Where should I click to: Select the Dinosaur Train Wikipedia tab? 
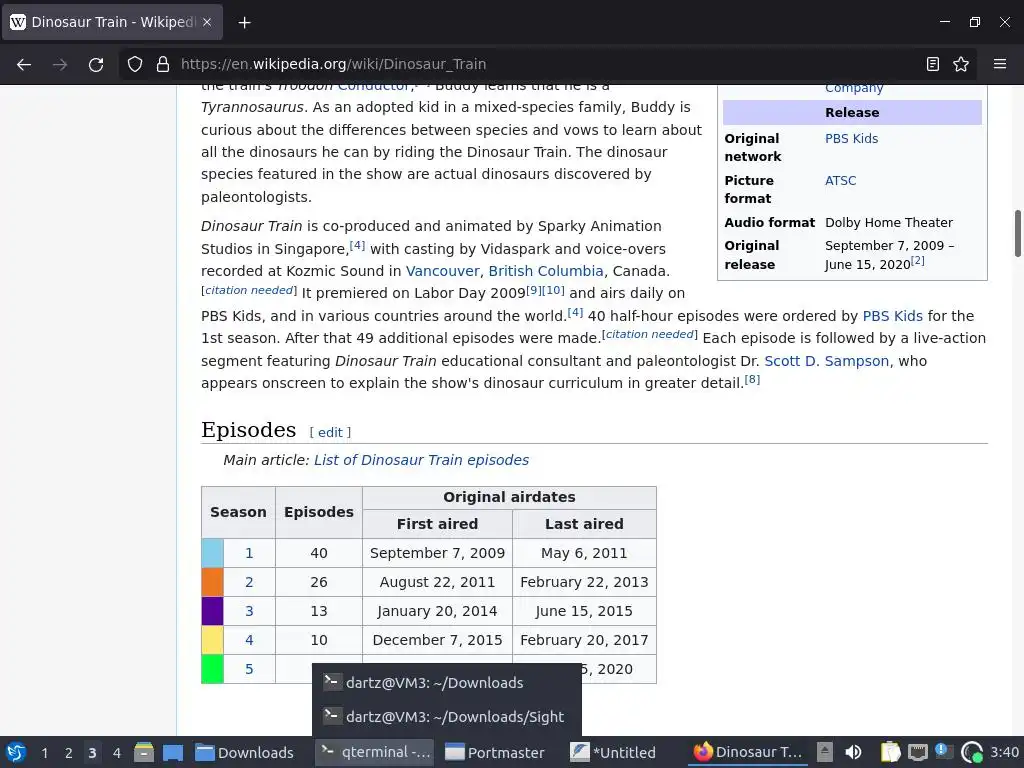112,22
